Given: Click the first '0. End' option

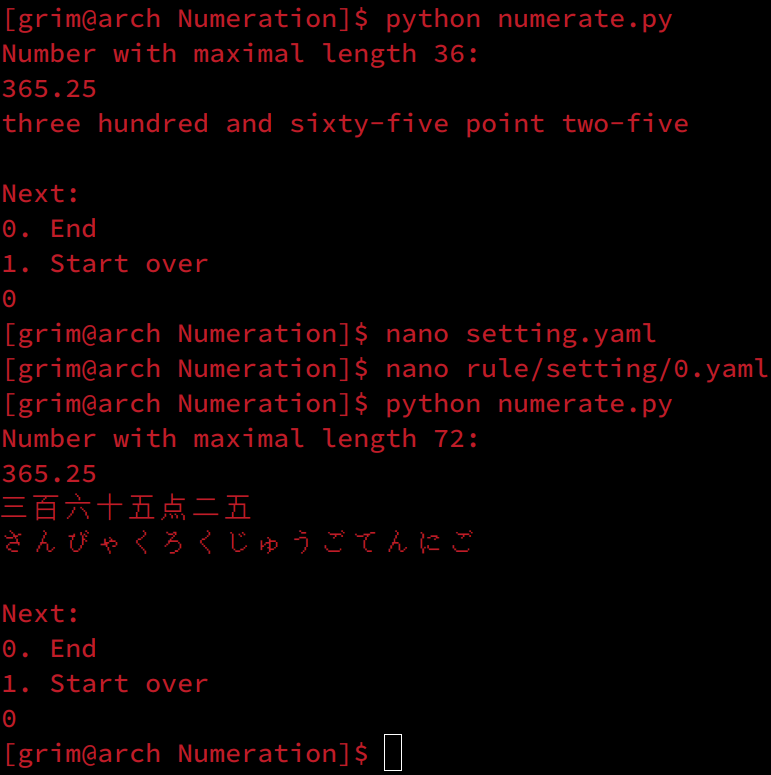Looking at the screenshot, I should click(49, 229).
